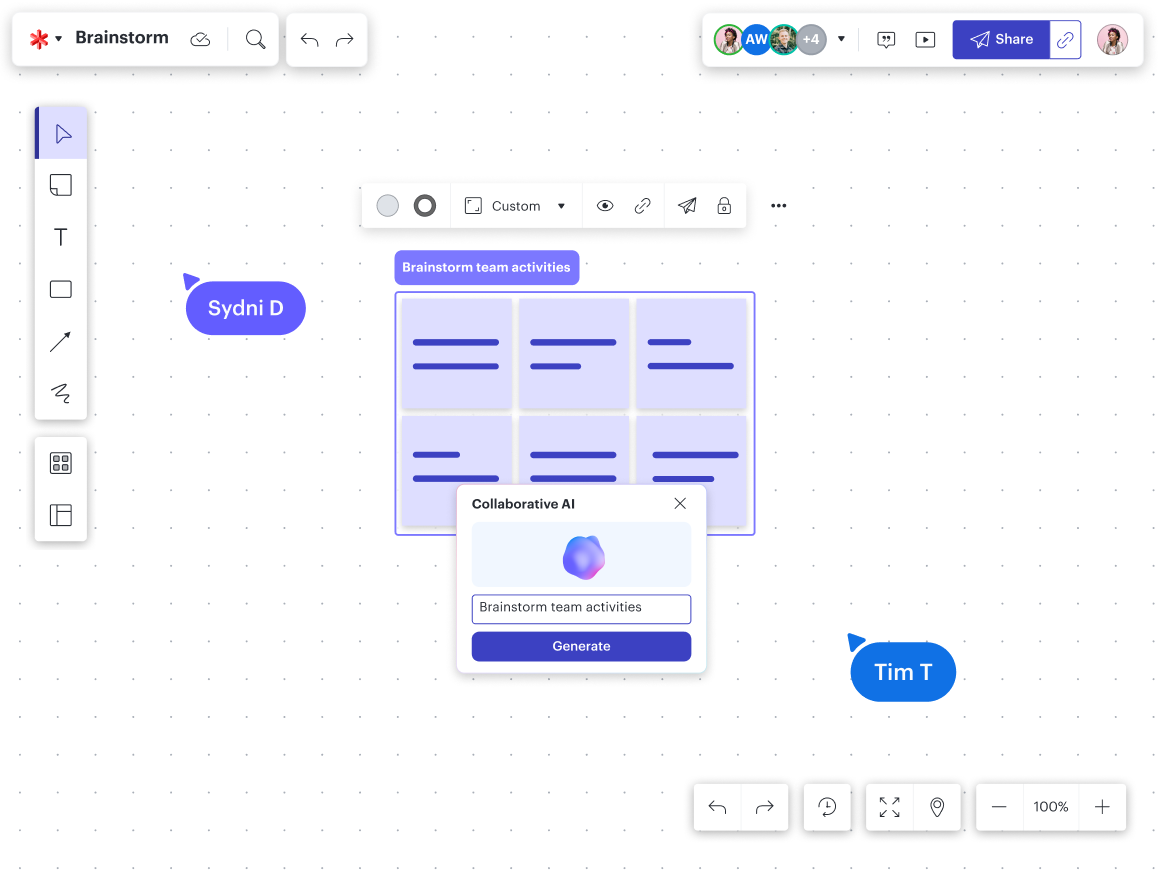1160x870 pixels.
Task: Toggle the frame lock icon
Action: (x=724, y=206)
